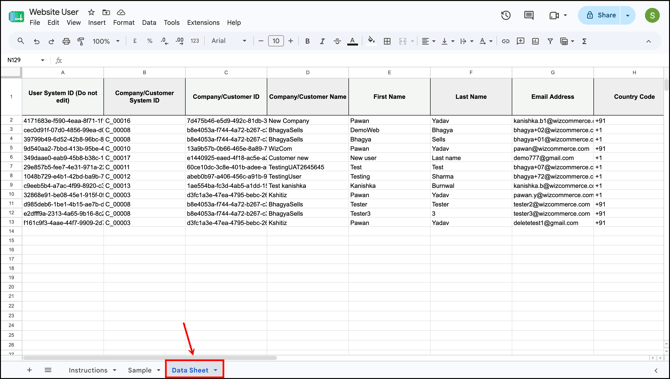The image size is (670, 379).
Task: Switch to the Instructions tab
Action: (x=88, y=370)
